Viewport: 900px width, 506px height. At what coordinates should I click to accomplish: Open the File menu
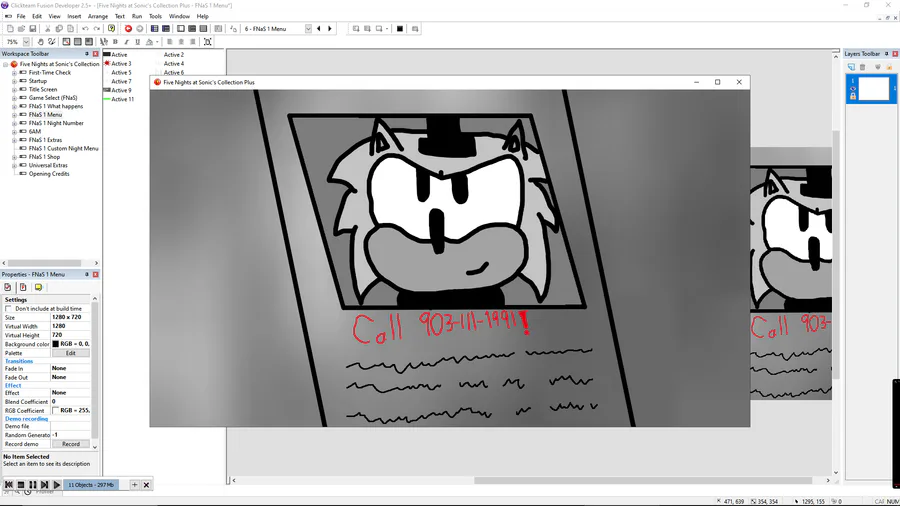(21, 17)
